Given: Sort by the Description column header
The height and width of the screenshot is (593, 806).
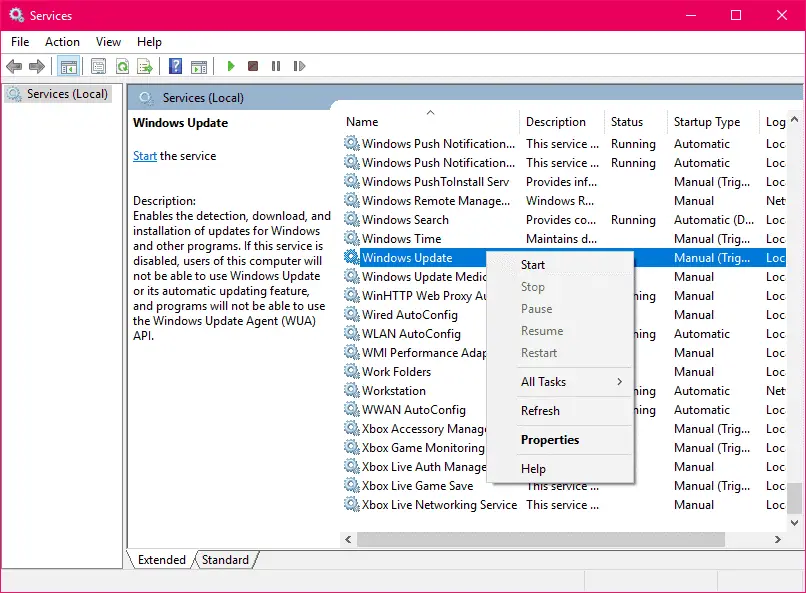Looking at the screenshot, I should [562, 122].
